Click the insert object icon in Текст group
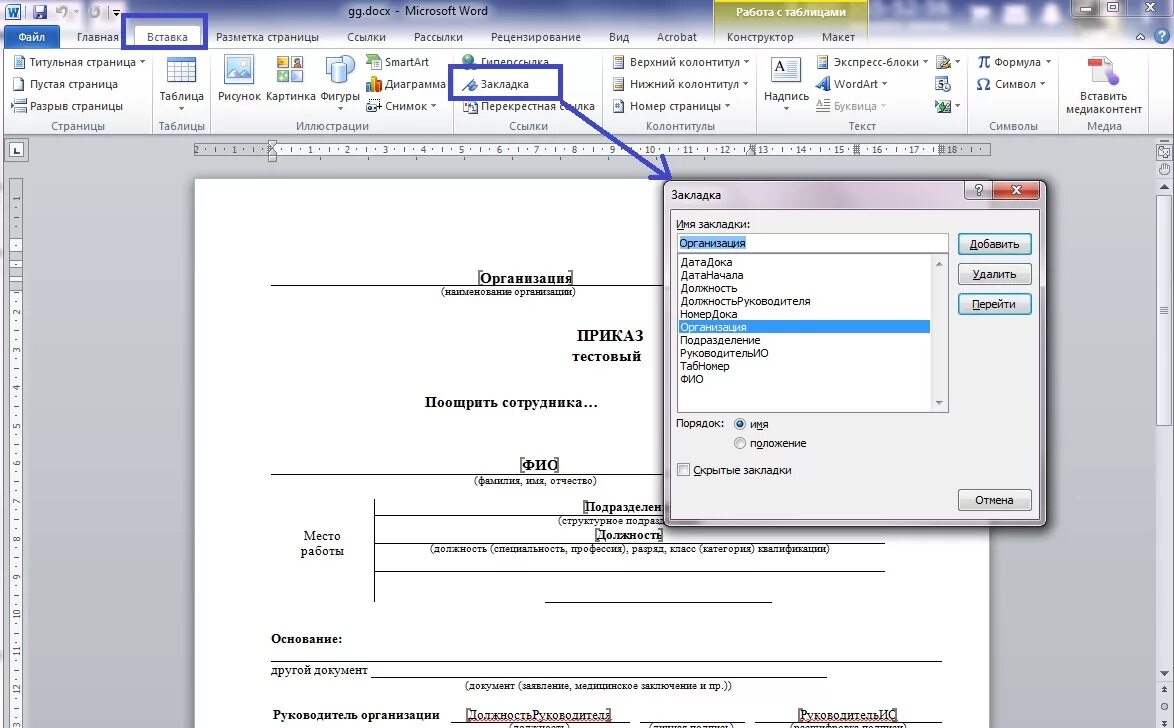The height and width of the screenshot is (728, 1174). 947,106
